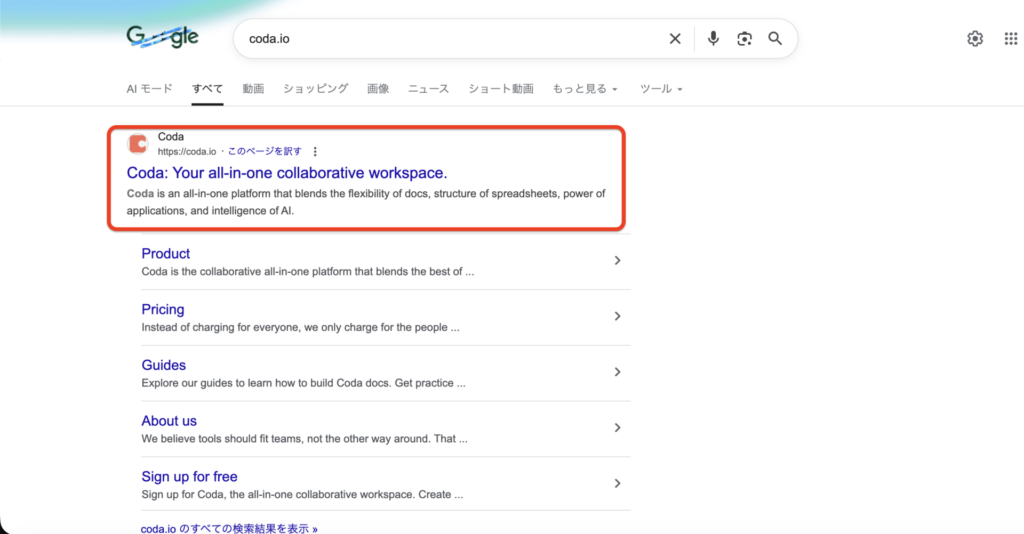Expand the もっと見る dropdown
1024x534 pixels.
[585, 88]
